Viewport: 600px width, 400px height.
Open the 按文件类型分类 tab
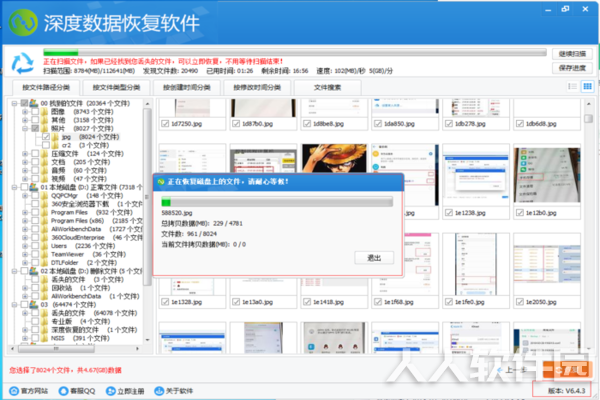116,88
